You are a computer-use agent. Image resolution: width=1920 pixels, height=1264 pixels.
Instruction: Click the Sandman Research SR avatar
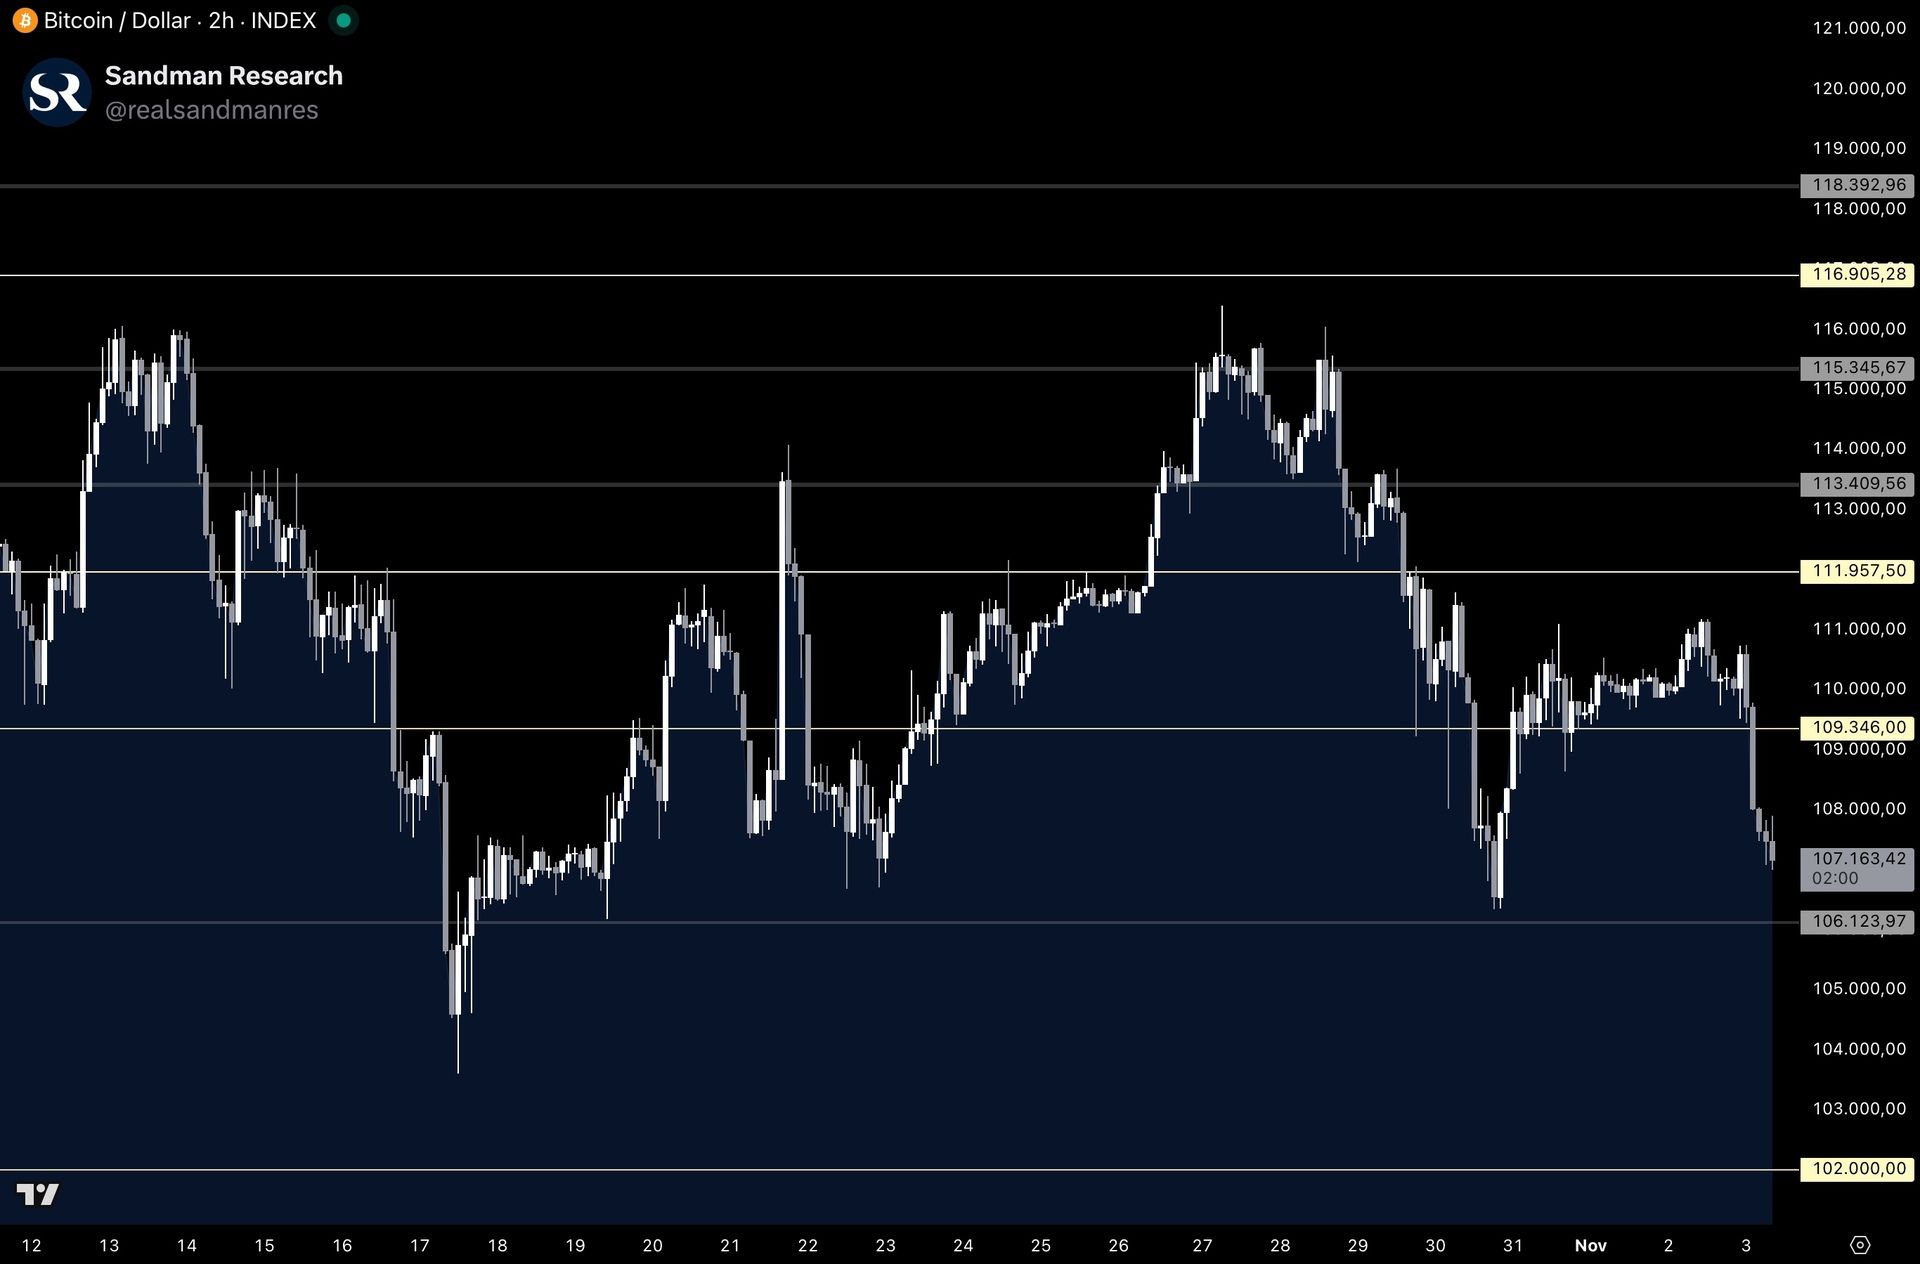pyautogui.click(x=57, y=92)
